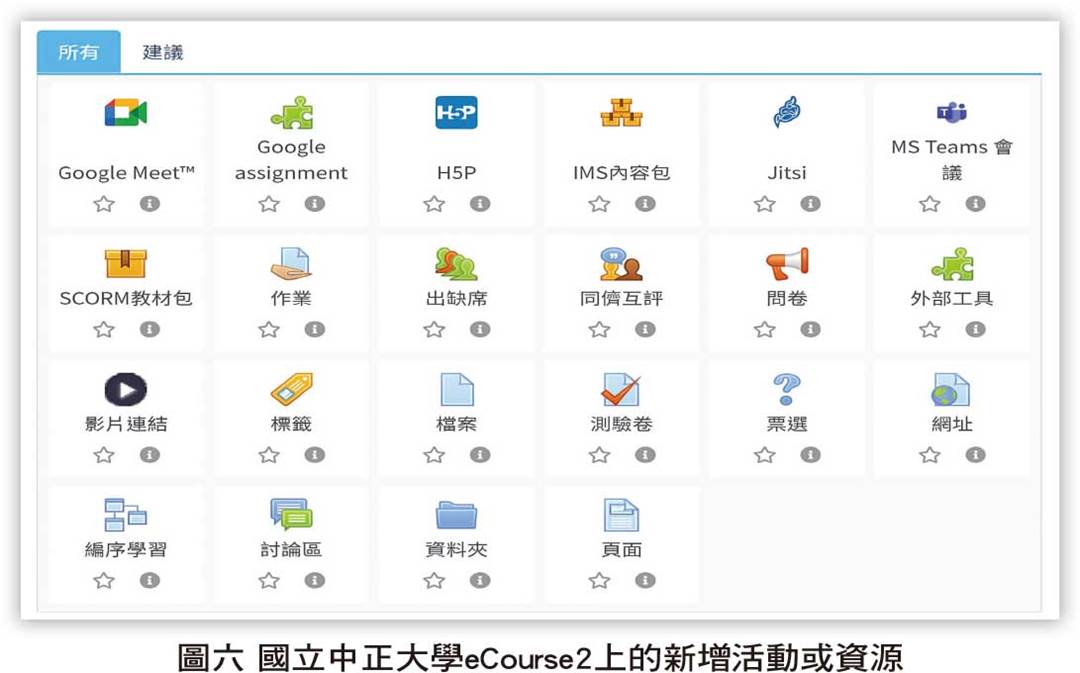Screen dimensions: 1080x673
Task: Click the 票選 text label
Action: coord(787,424)
